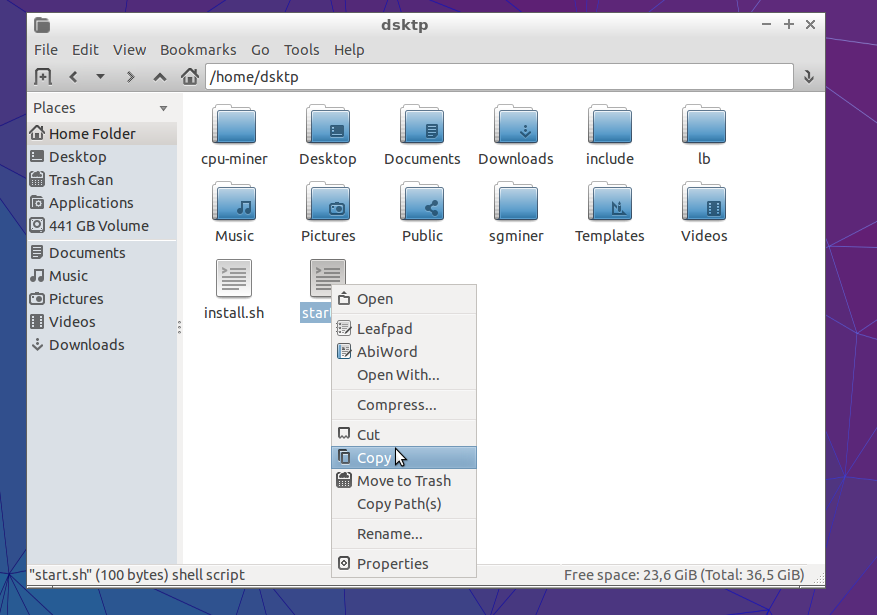Choose Move to Trash in context menu

point(403,481)
